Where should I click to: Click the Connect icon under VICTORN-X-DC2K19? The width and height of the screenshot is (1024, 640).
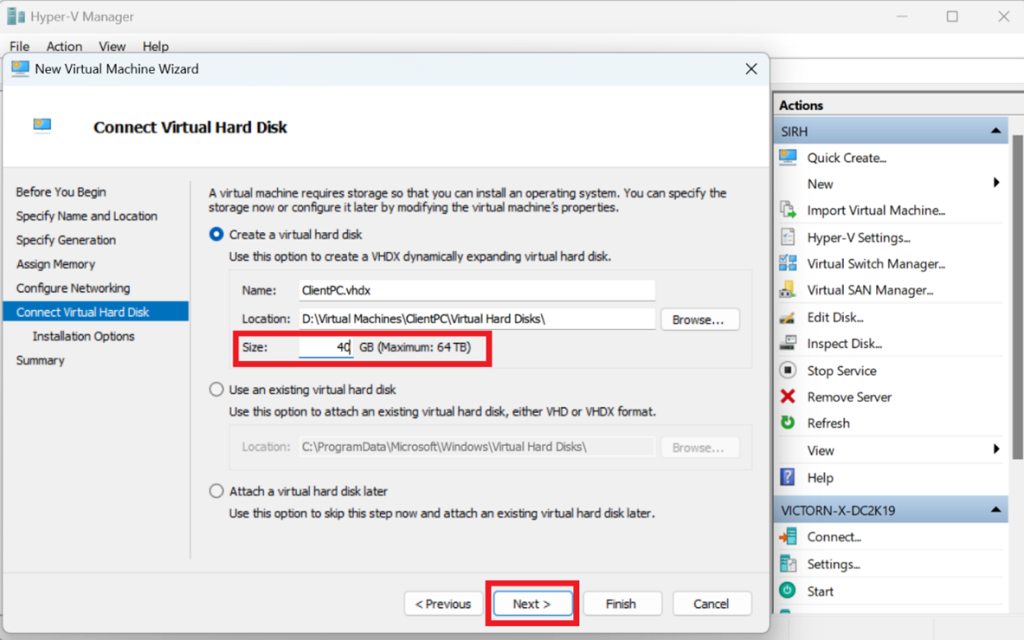[788, 537]
